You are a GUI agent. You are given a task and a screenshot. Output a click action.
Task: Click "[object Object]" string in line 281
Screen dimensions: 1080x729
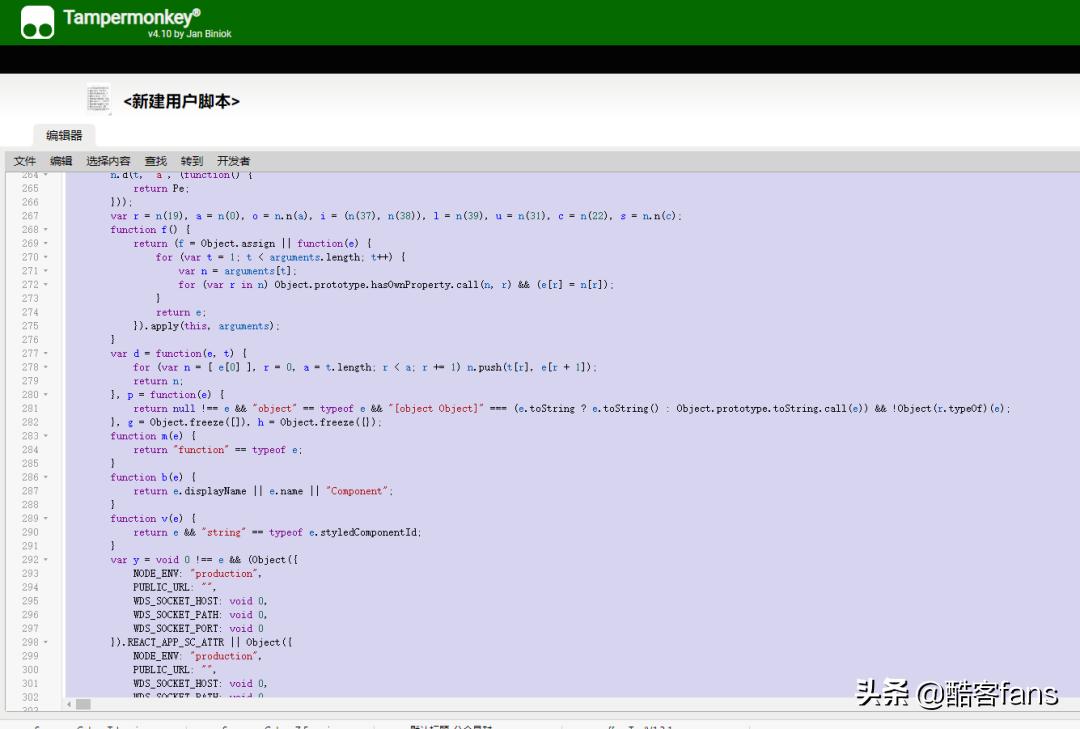438,409
